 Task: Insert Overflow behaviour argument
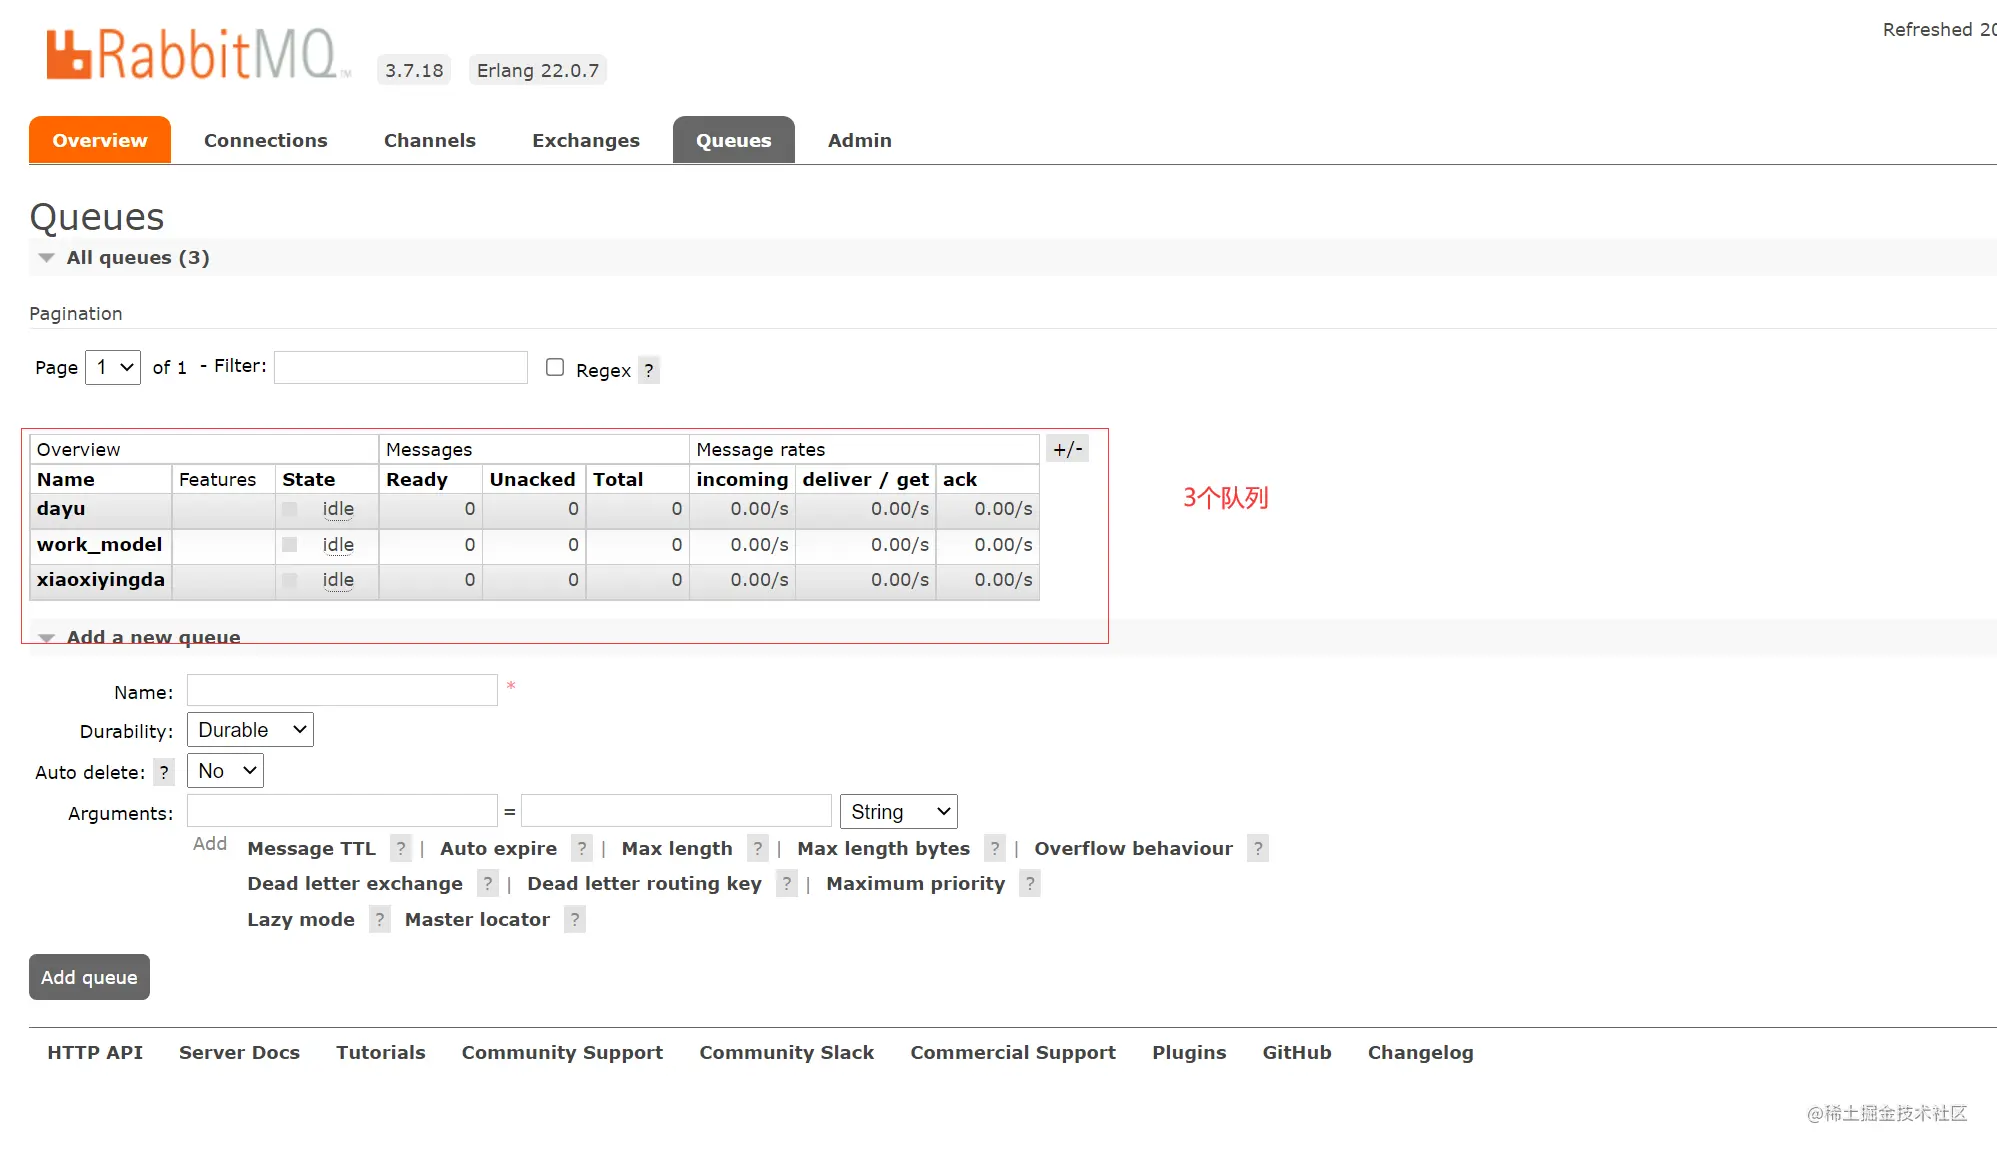1133,849
